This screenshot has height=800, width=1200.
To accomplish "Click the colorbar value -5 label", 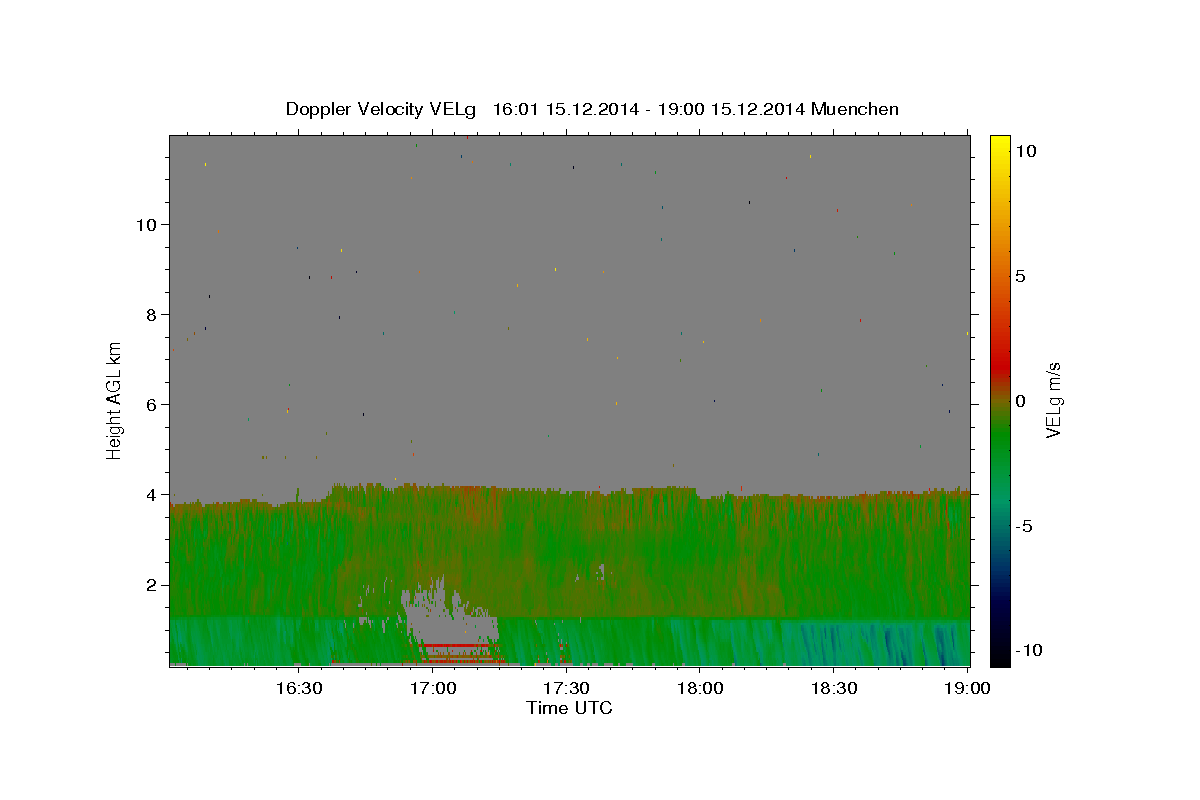I will 1023,526.
